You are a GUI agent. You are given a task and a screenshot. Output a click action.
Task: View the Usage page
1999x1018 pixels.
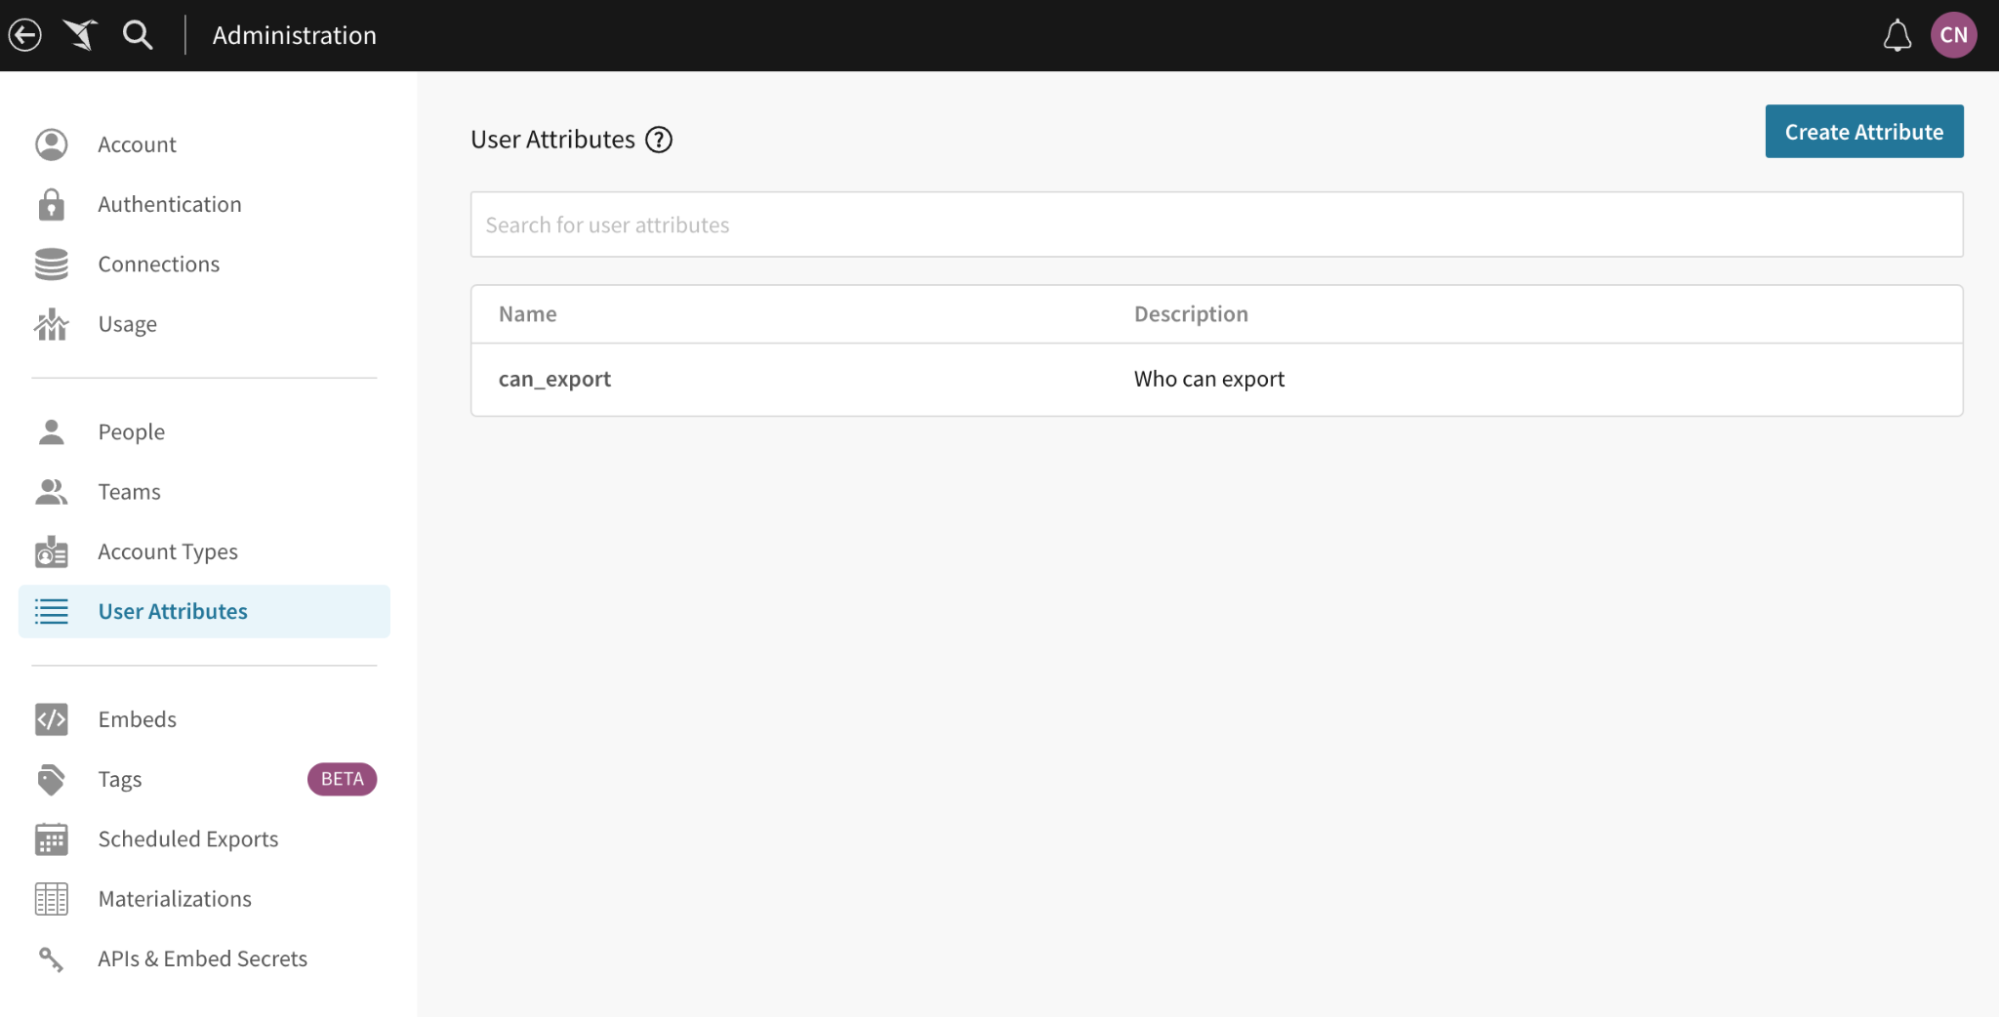coord(128,324)
